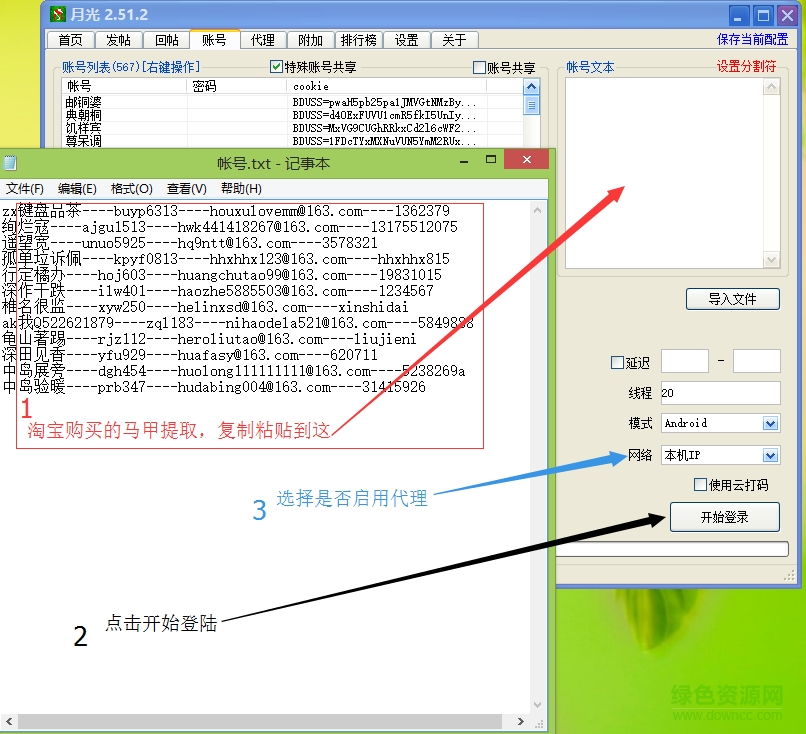This screenshot has width=806, height=734.
Task: Select account row 尊呆调
Action: click(x=293, y=141)
